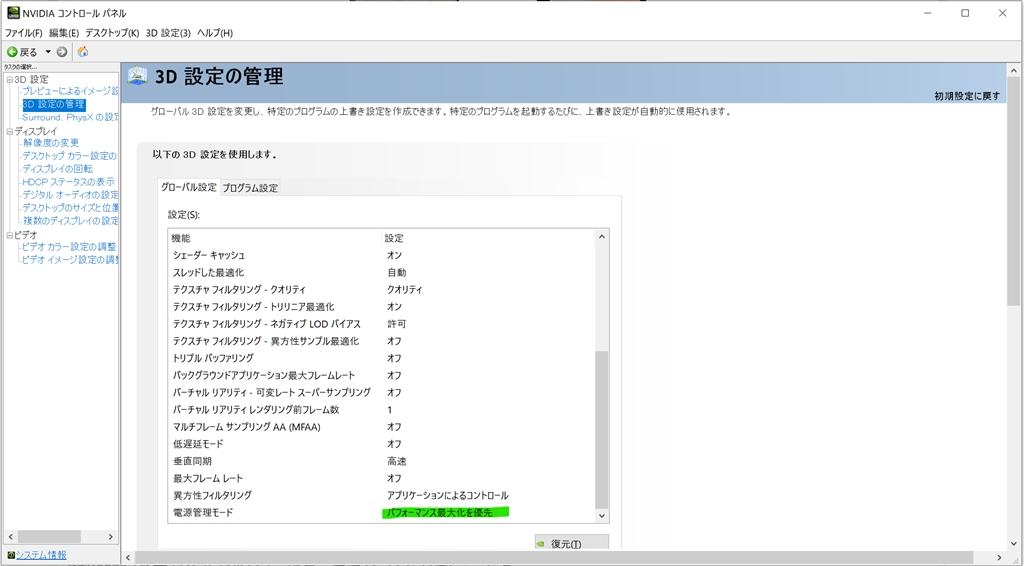1024x566 pixels.
Task: Click main pane horizontal scroll right arrow
Action: pyautogui.click(x=999, y=558)
